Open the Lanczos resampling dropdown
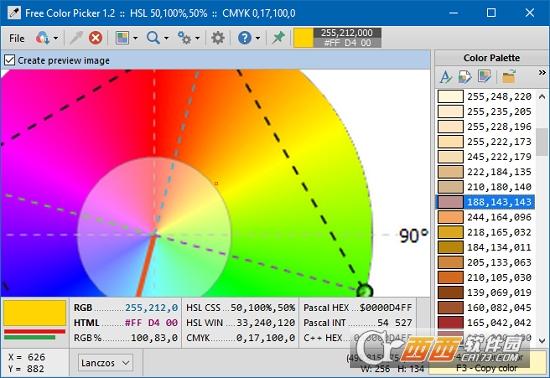Image resolution: width=550 pixels, height=378 pixels. click(x=106, y=363)
